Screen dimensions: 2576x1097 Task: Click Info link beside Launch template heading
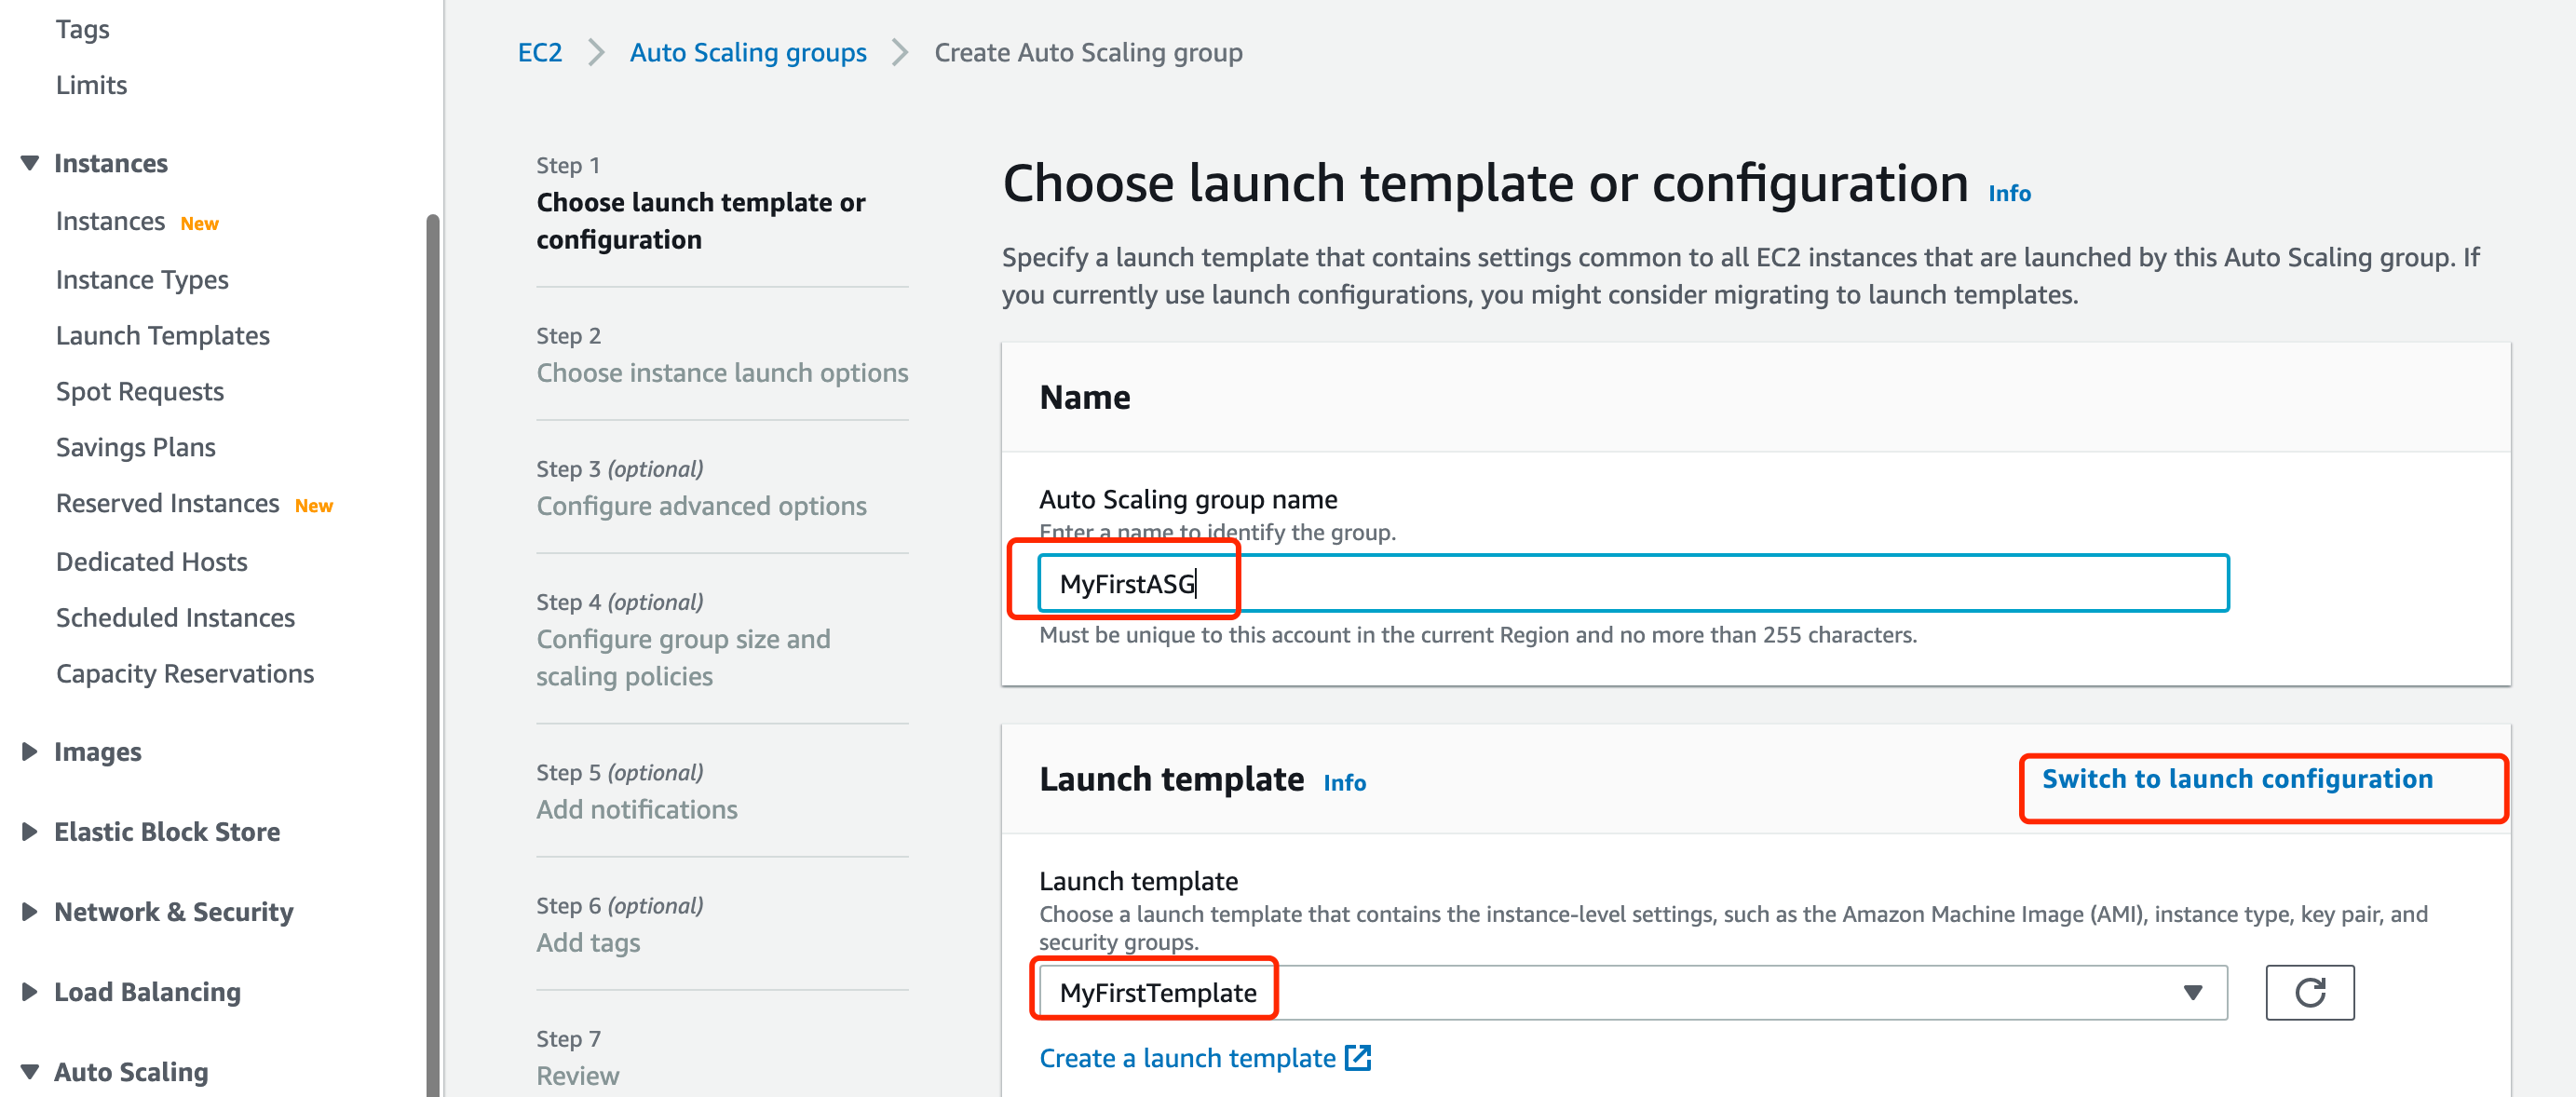(1344, 783)
